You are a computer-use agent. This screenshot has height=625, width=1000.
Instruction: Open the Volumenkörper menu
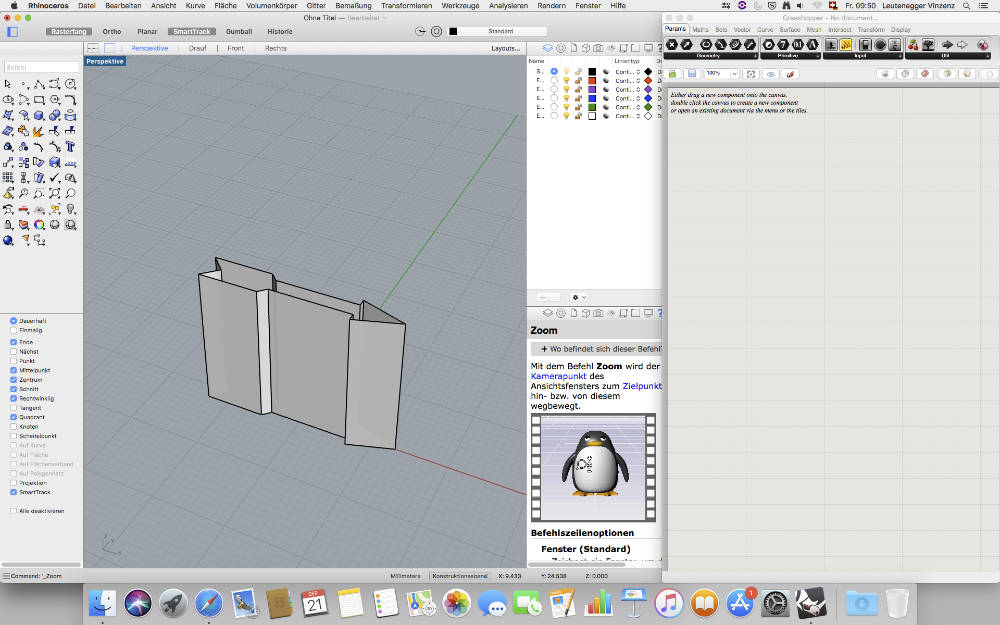click(x=272, y=5)
